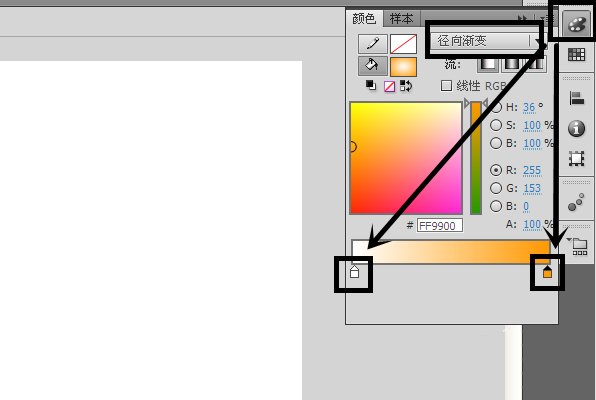Image resolution: width=596 pixels, height=400 pixels.
Task: Open the Code Snippets panel icon
Action: [576, 202]
